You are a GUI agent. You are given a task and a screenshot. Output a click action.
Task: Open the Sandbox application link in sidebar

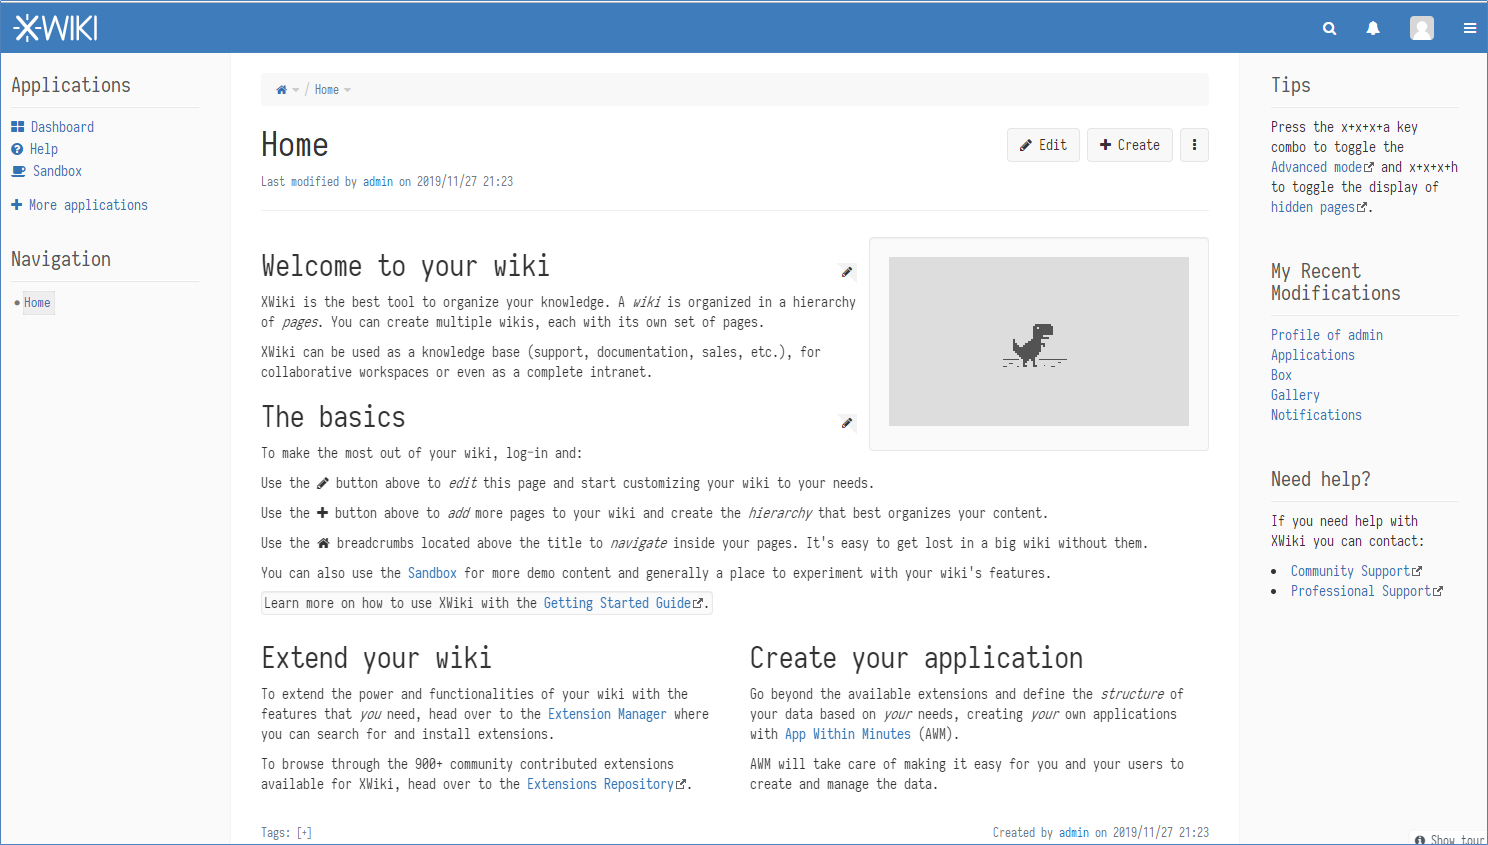(57, 171)
